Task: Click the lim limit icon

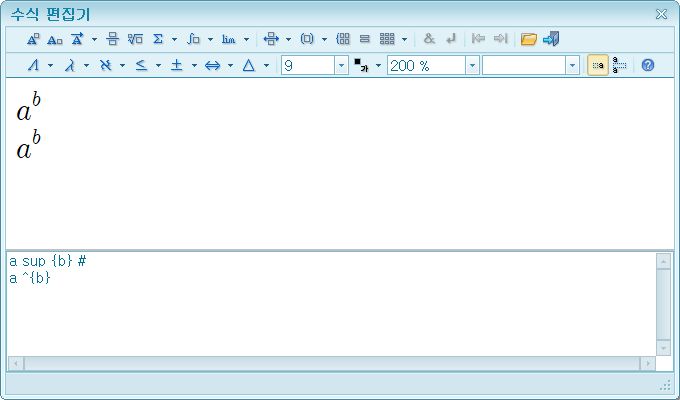Action: click(229, 39)
